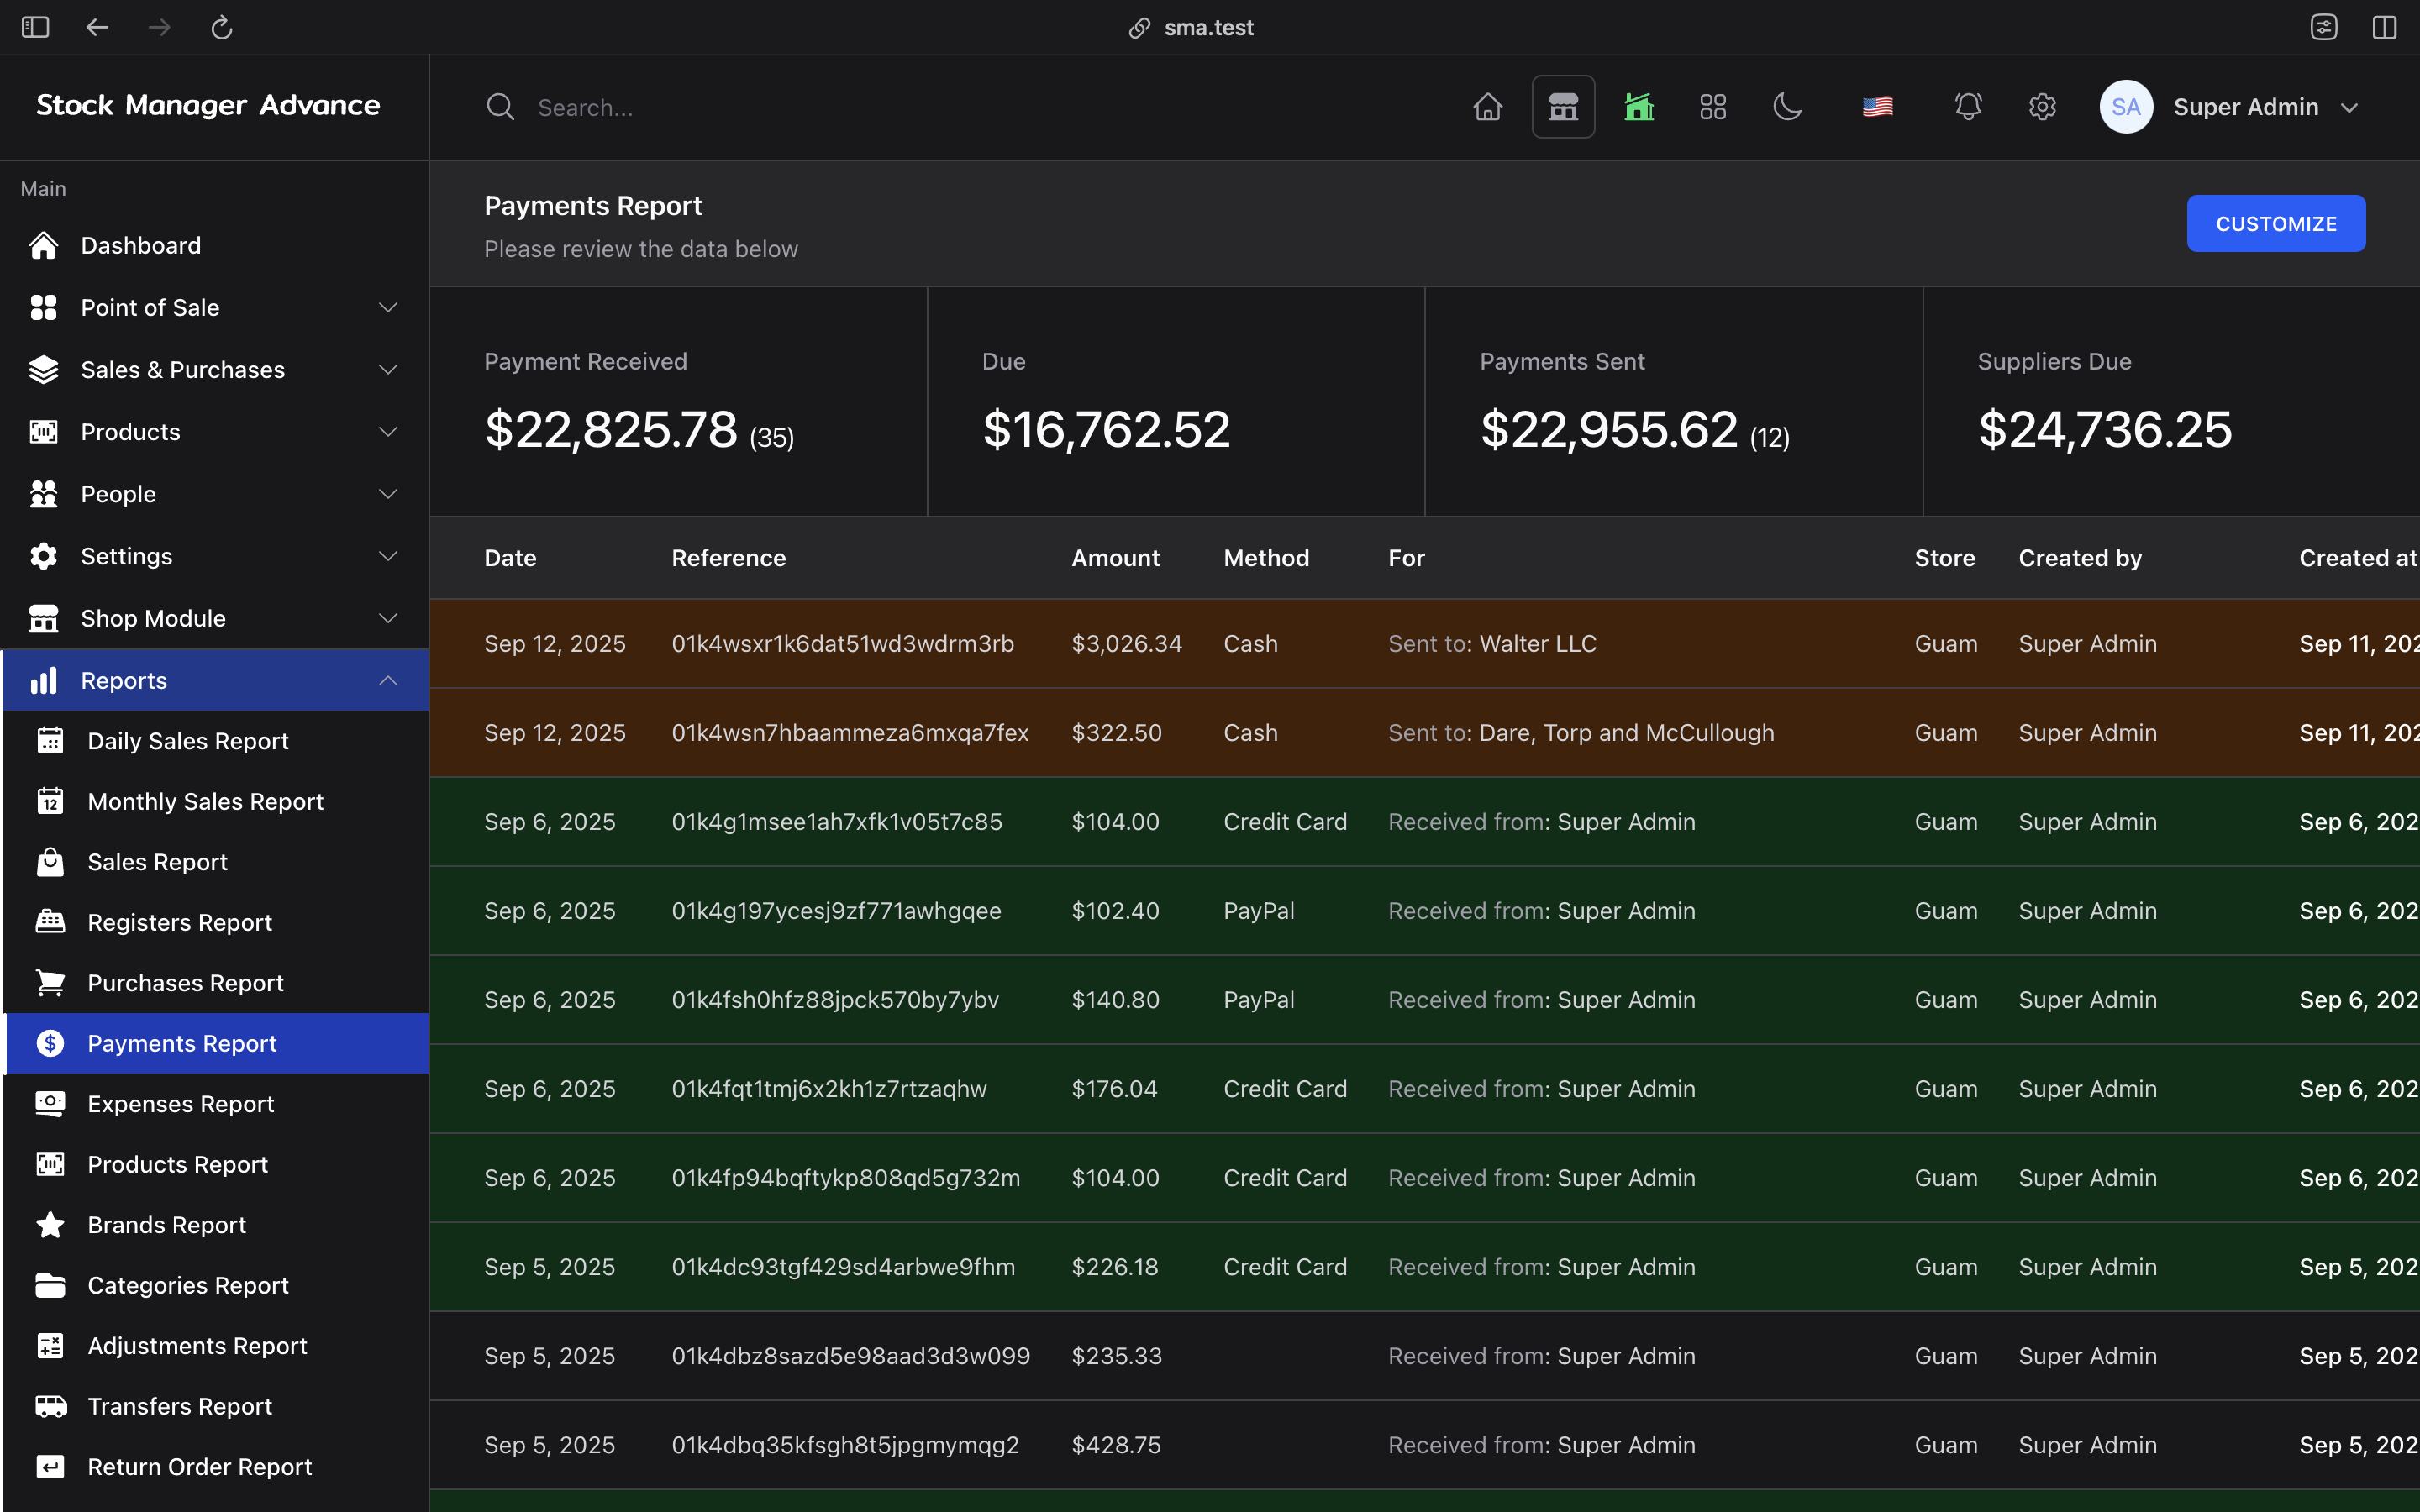Open notifications bell icon
2420x1512 pixels.
(1968, 107)
